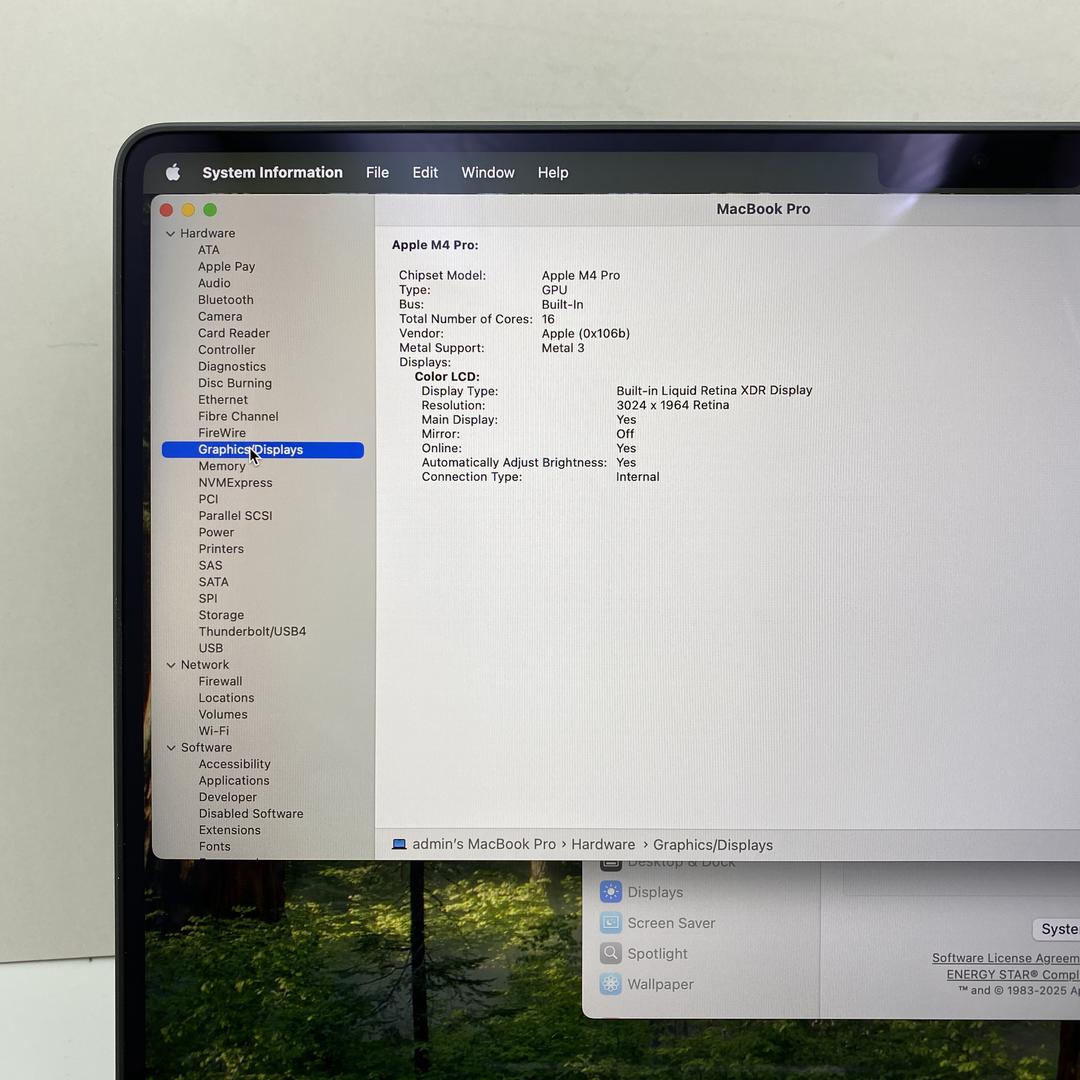
Task: Open Spotlight icon in System Settings
Action: pos(611,953)
